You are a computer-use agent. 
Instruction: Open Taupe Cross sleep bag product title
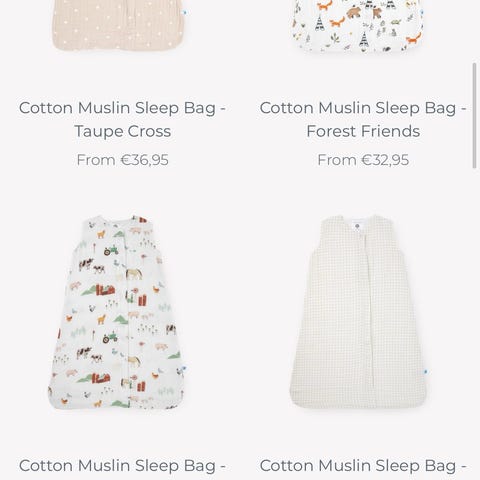[x=122, y=119]
